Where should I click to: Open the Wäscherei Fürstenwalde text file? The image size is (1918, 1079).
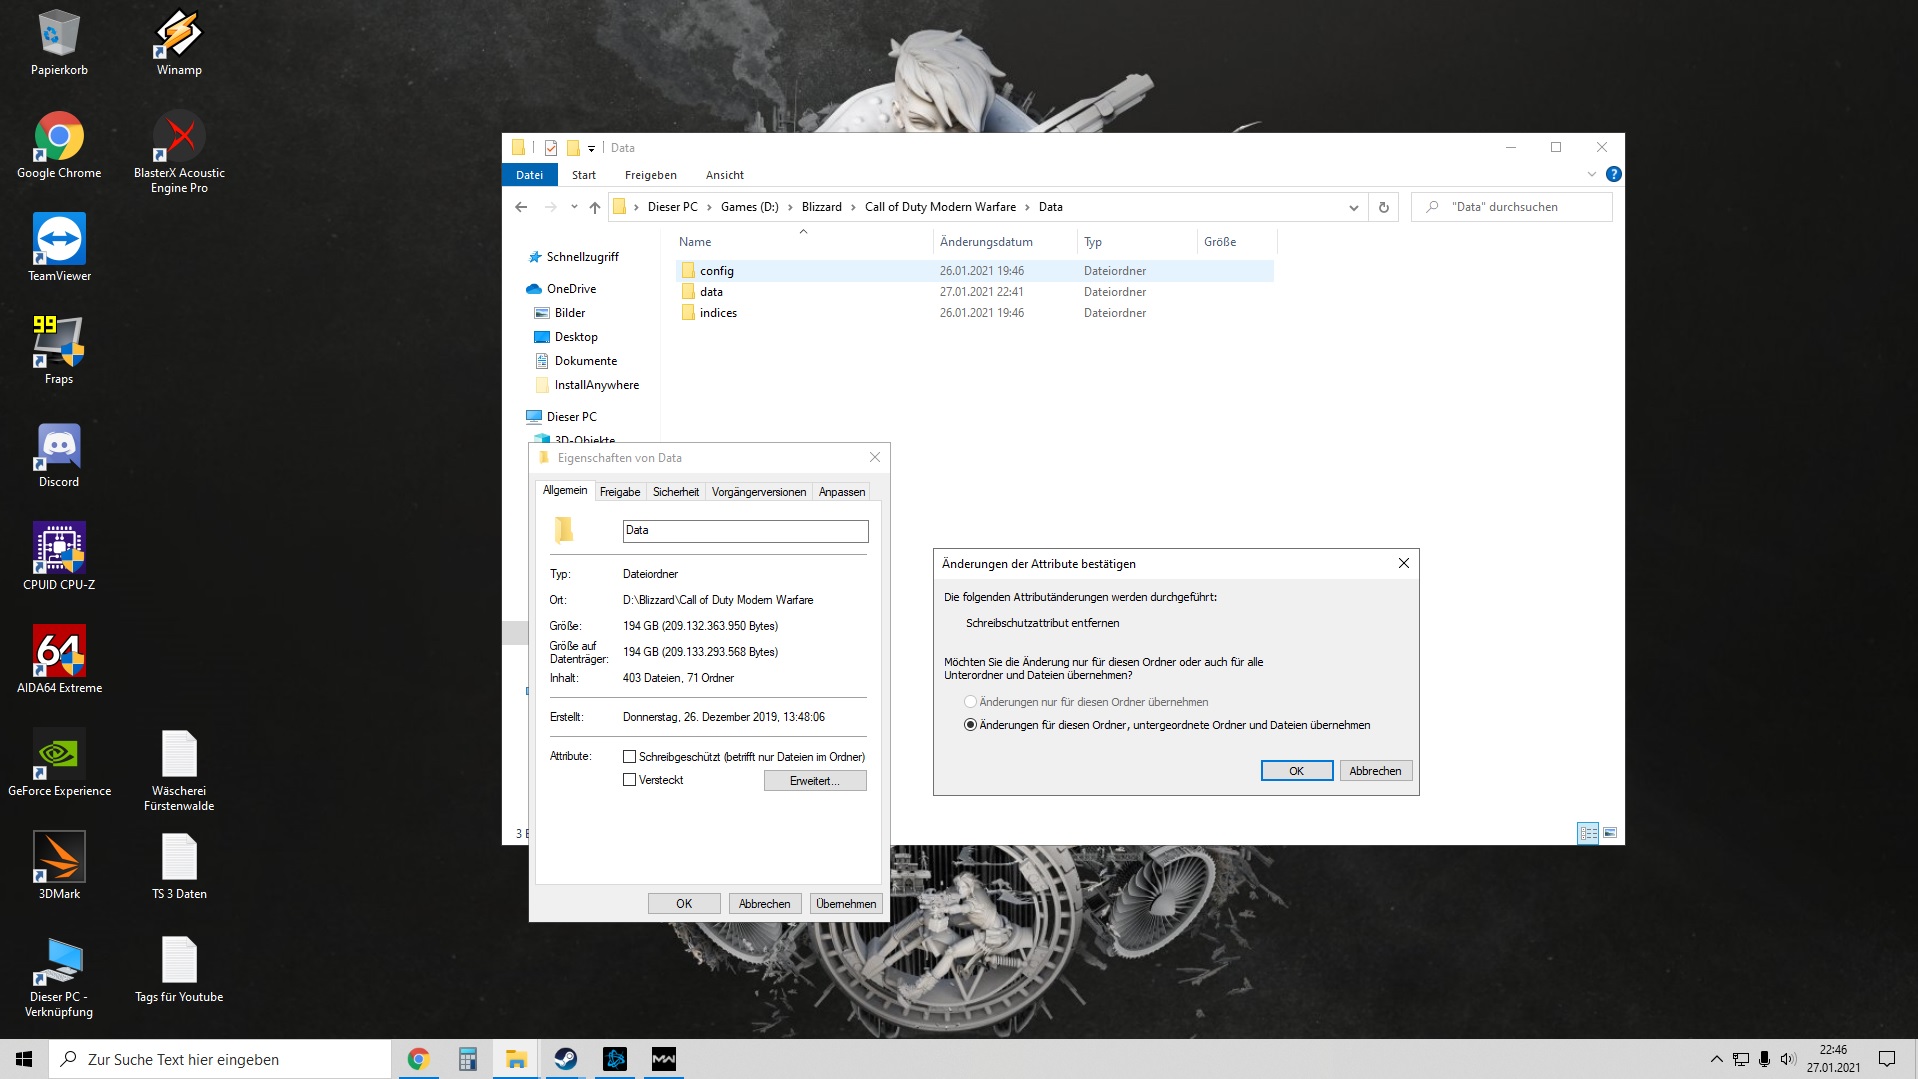click(179, 770)
